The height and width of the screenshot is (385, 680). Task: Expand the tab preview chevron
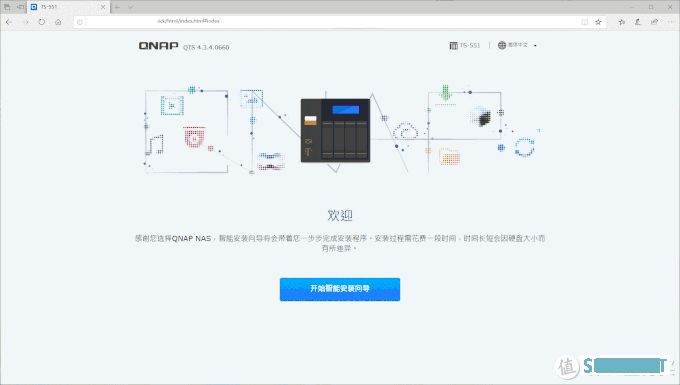click(130, 7)
